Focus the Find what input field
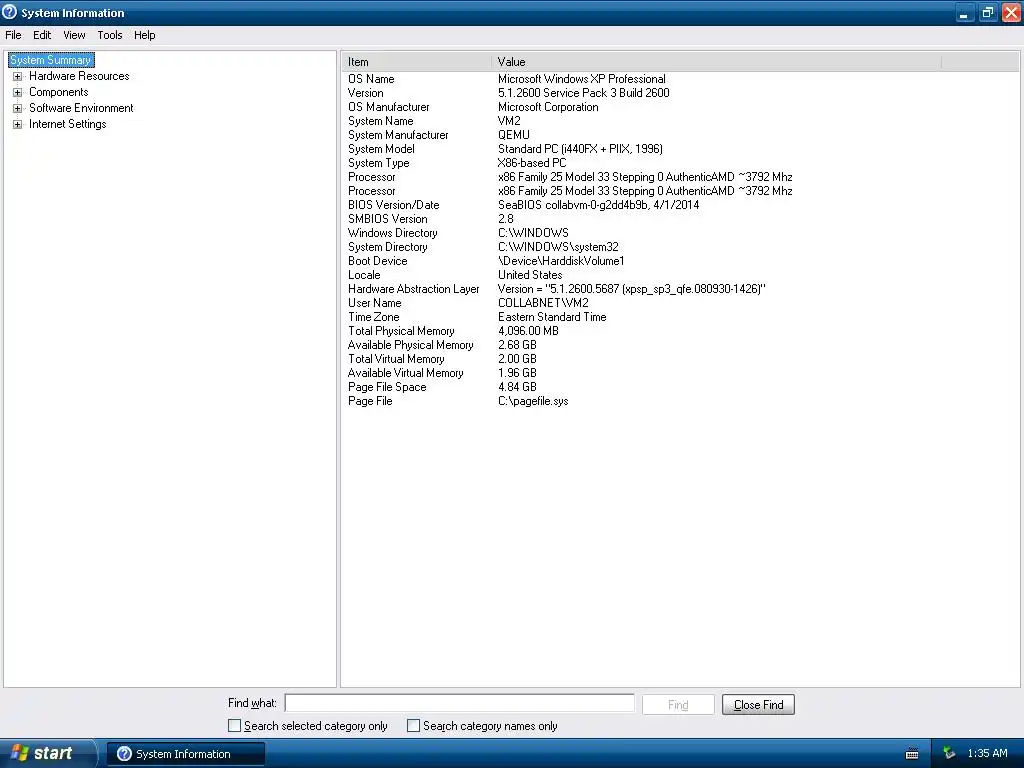 [x=460, y=703]
